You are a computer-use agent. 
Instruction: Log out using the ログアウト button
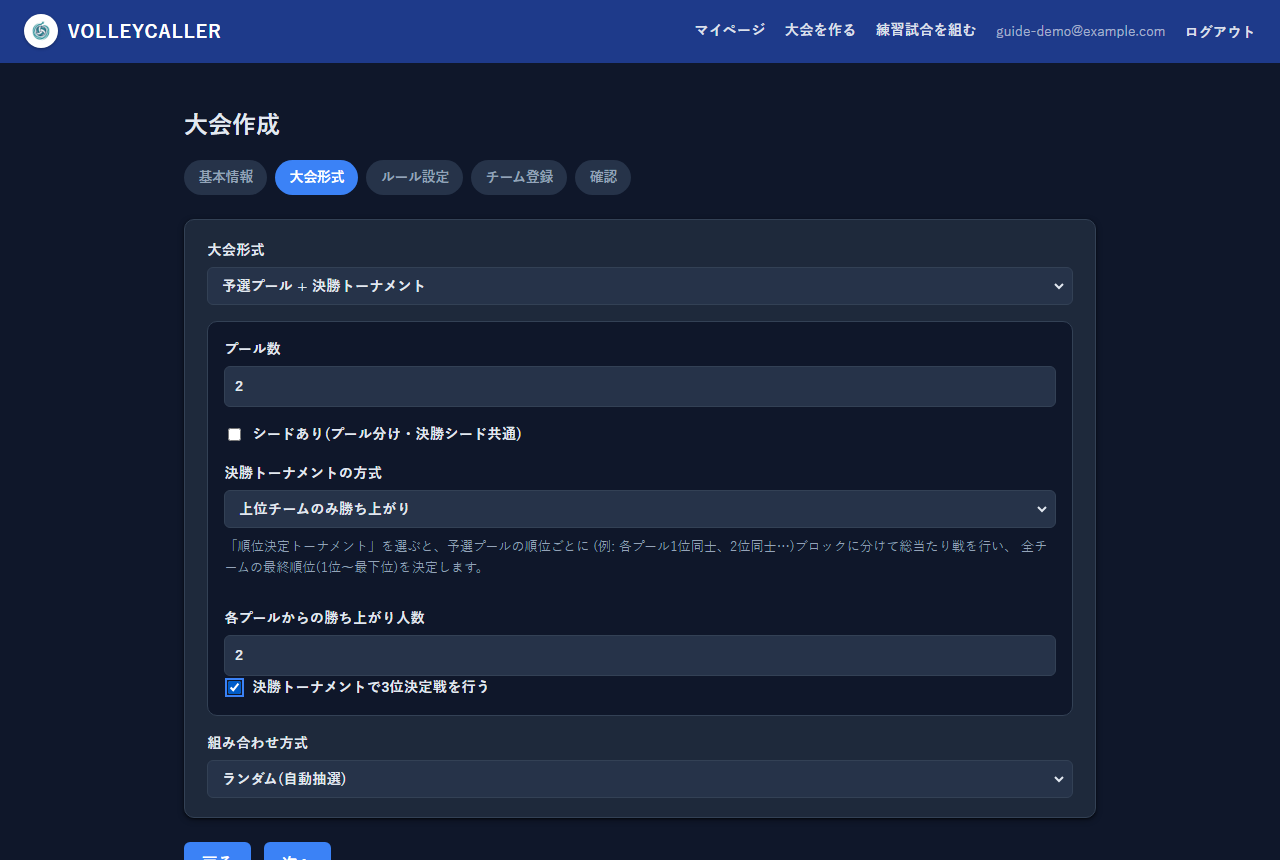1220,31
